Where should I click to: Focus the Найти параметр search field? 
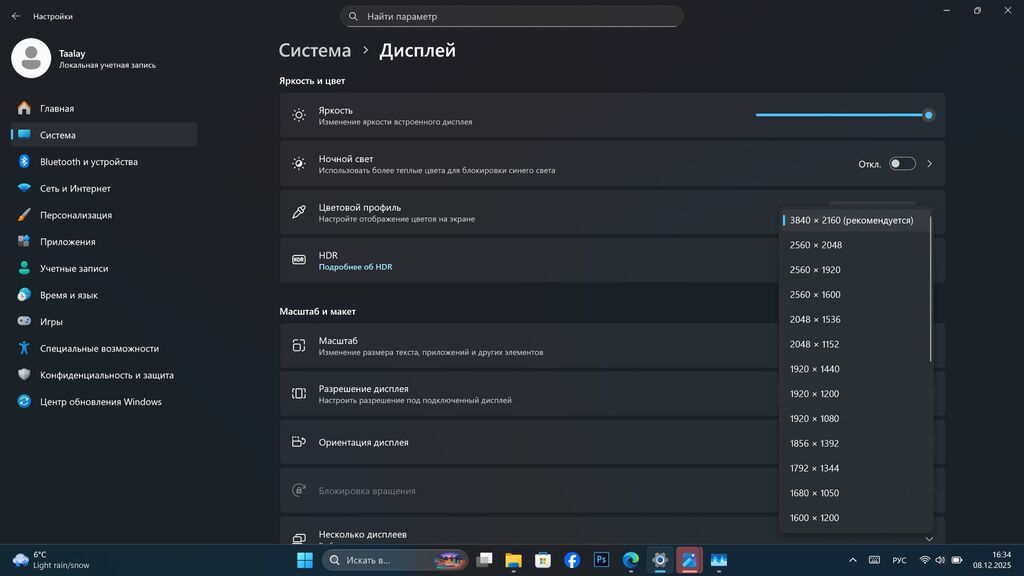511,16
